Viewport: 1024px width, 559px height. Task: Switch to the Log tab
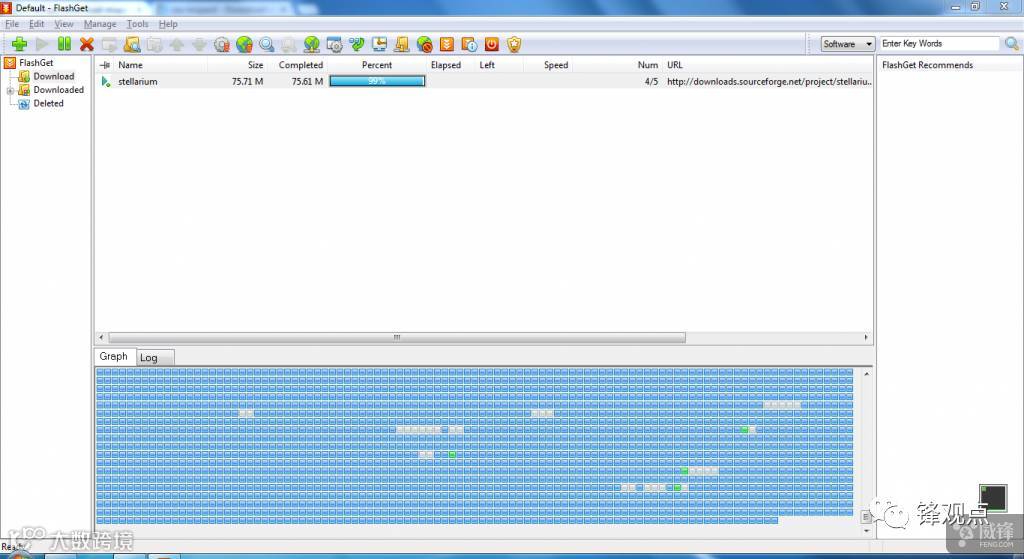155,358
